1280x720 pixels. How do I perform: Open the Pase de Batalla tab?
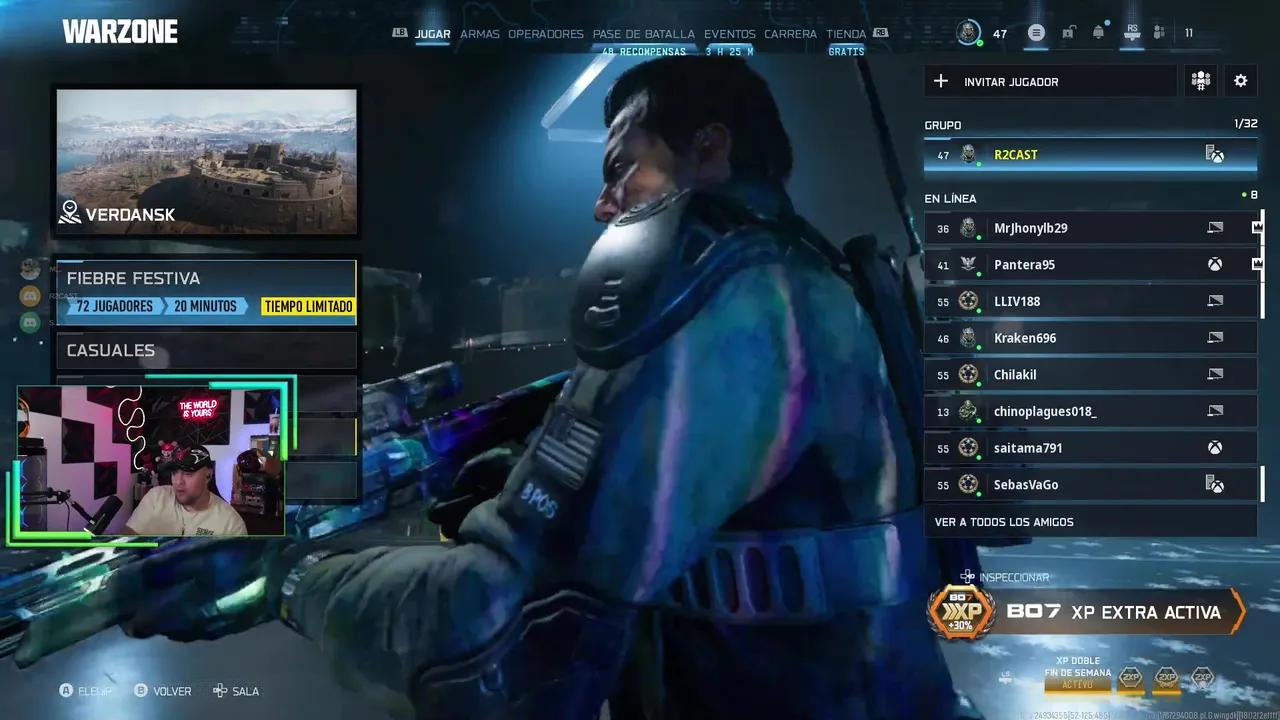coord(644,34)
